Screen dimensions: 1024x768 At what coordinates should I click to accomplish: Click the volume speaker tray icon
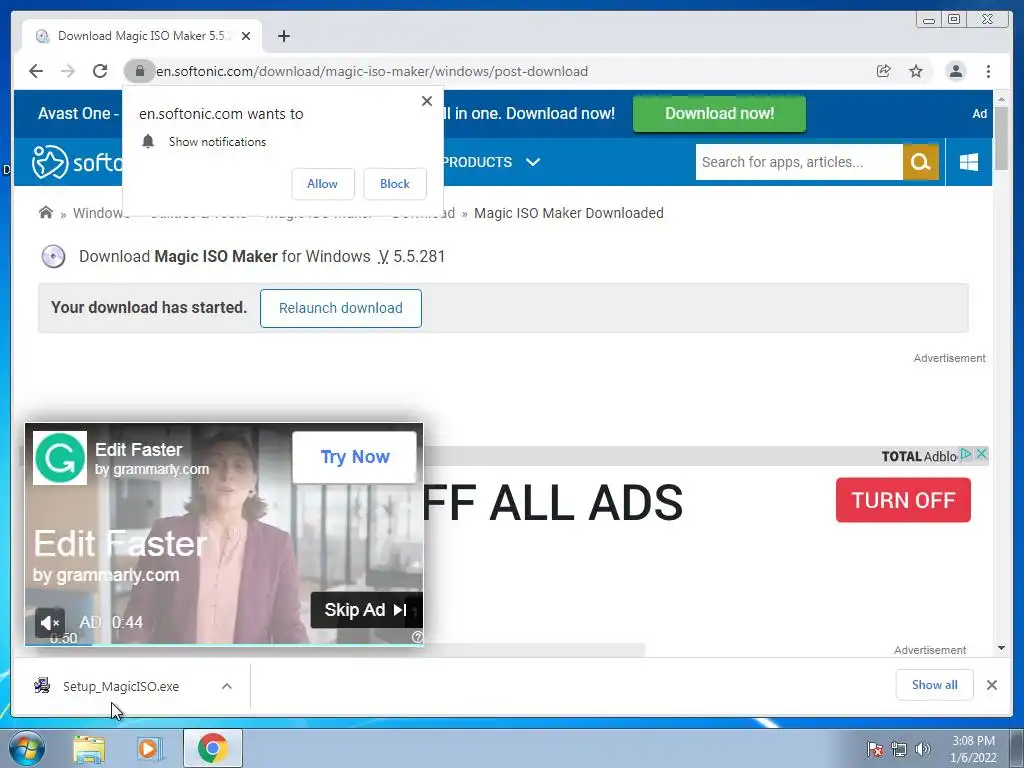(x=923, y=749)
